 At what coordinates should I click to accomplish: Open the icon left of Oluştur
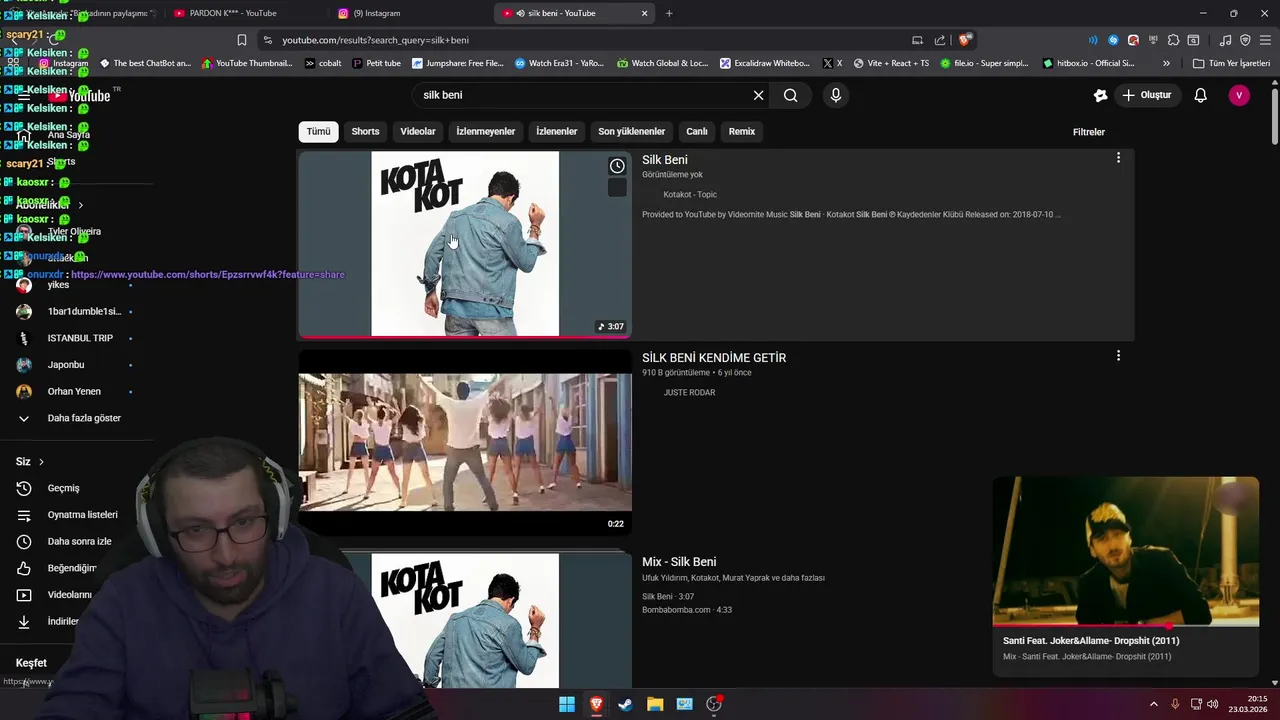[x=1100, y=95]
